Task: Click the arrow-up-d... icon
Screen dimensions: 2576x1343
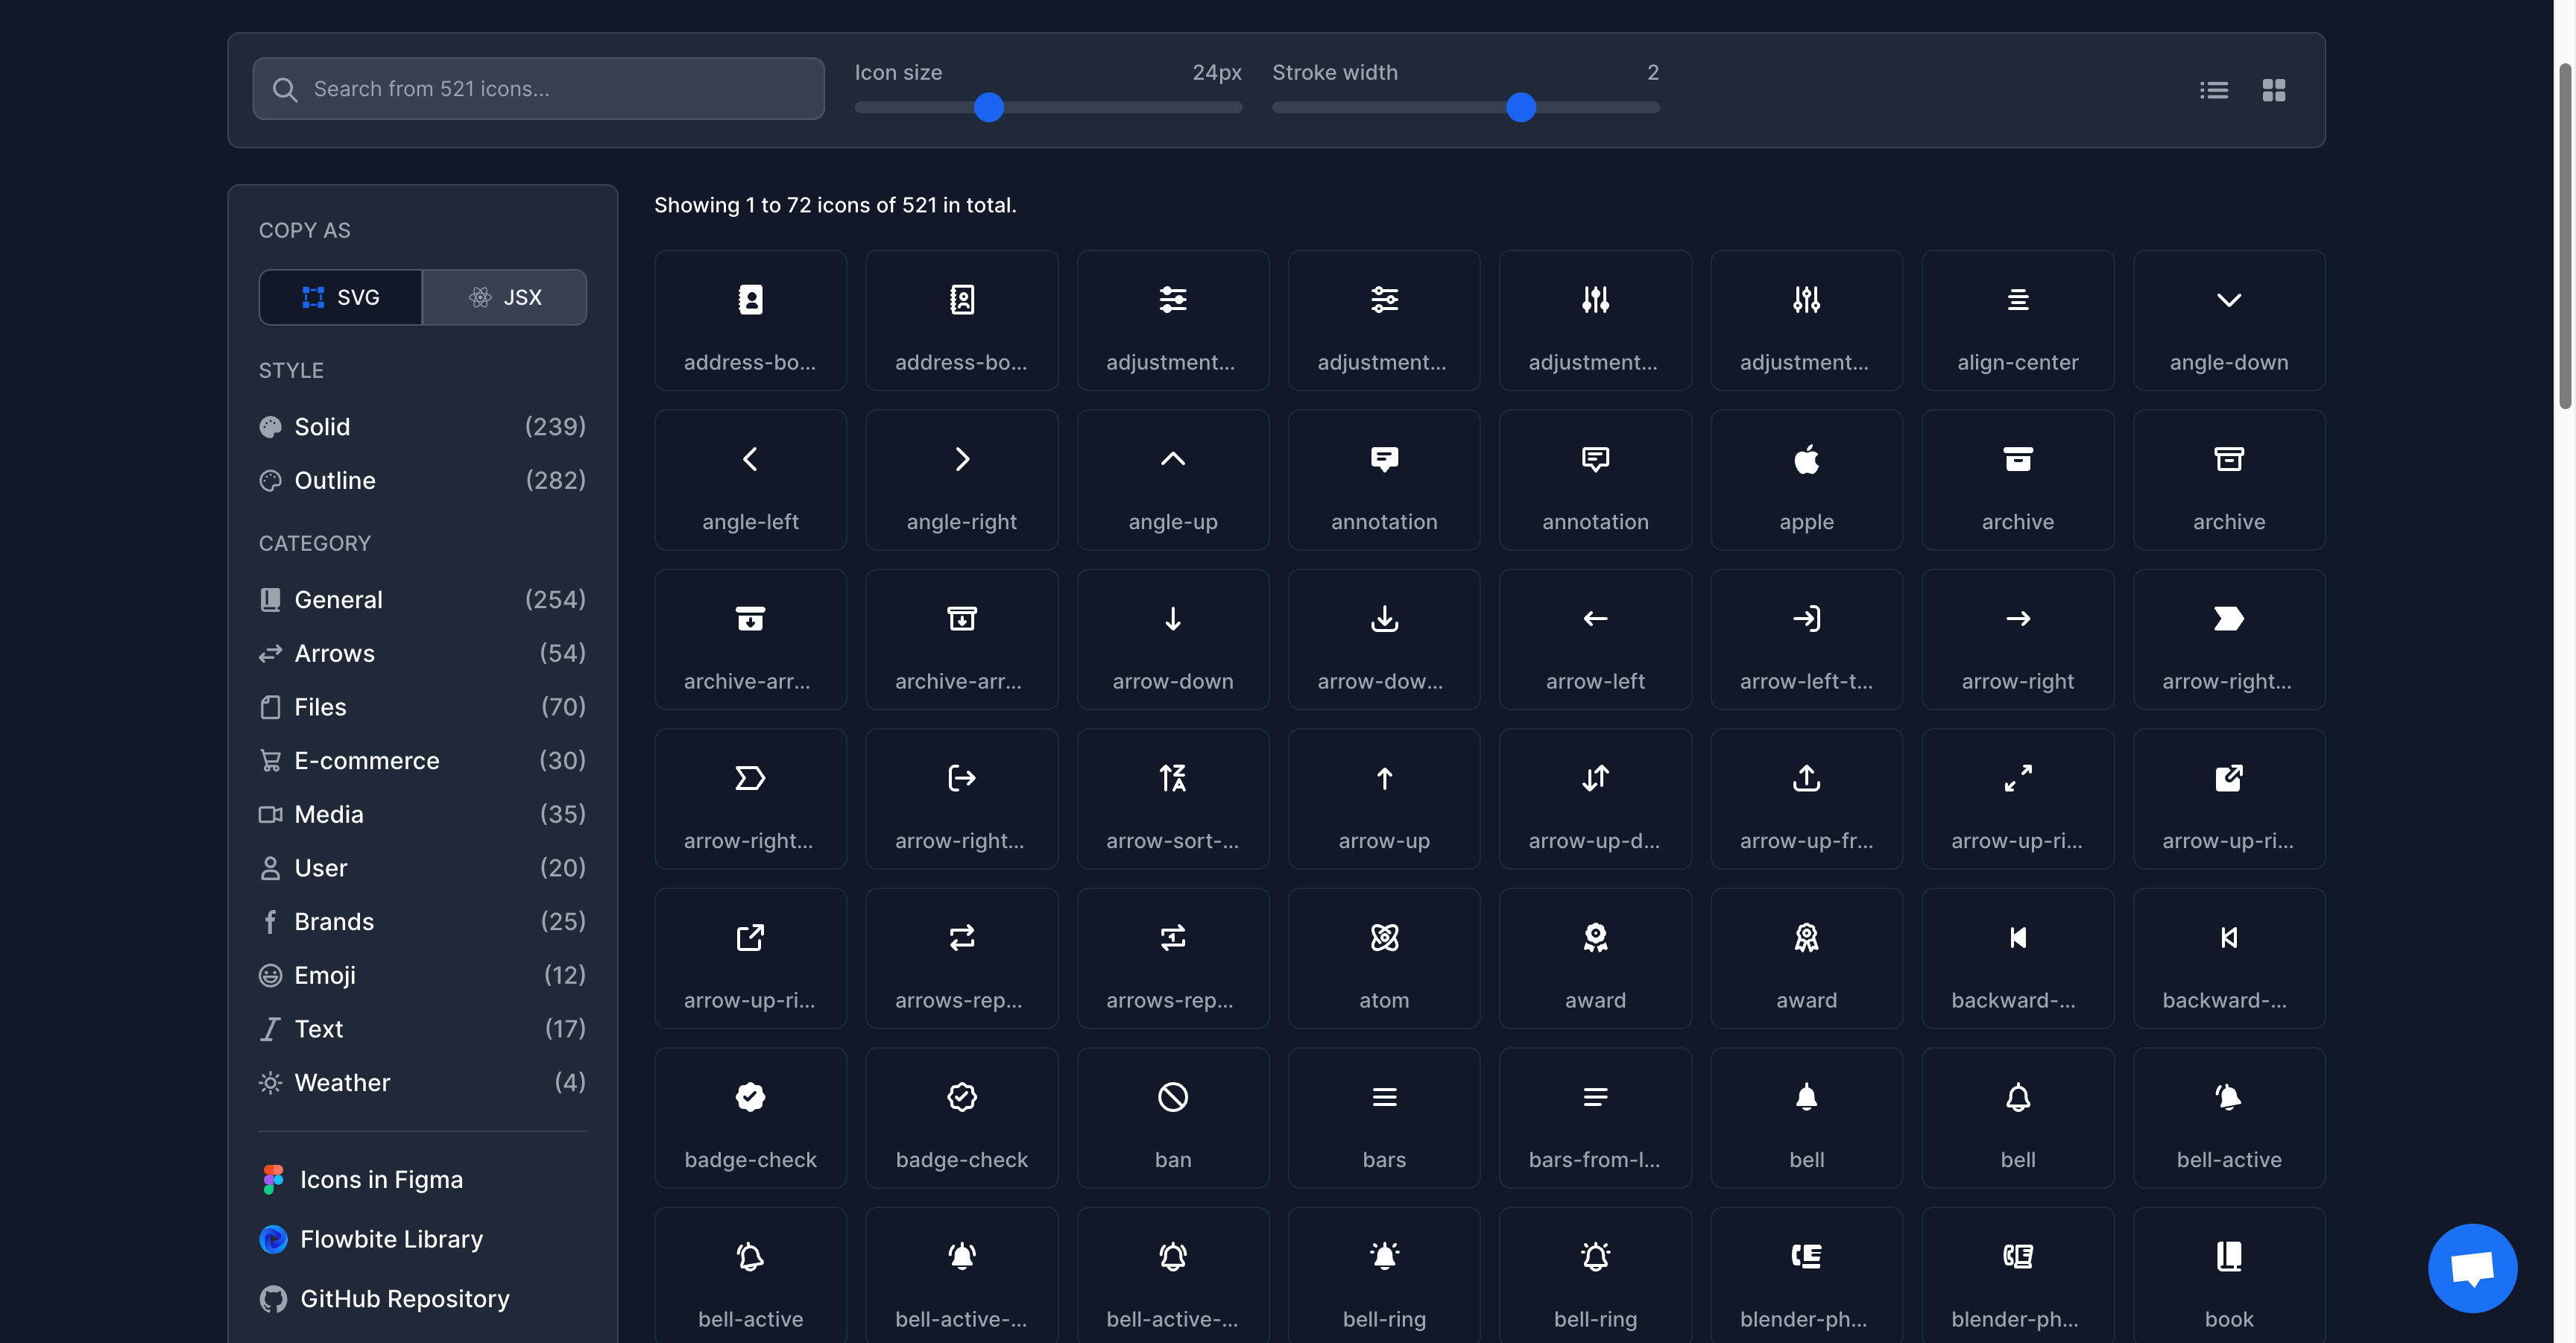Action: click(x=1595, y=799)
